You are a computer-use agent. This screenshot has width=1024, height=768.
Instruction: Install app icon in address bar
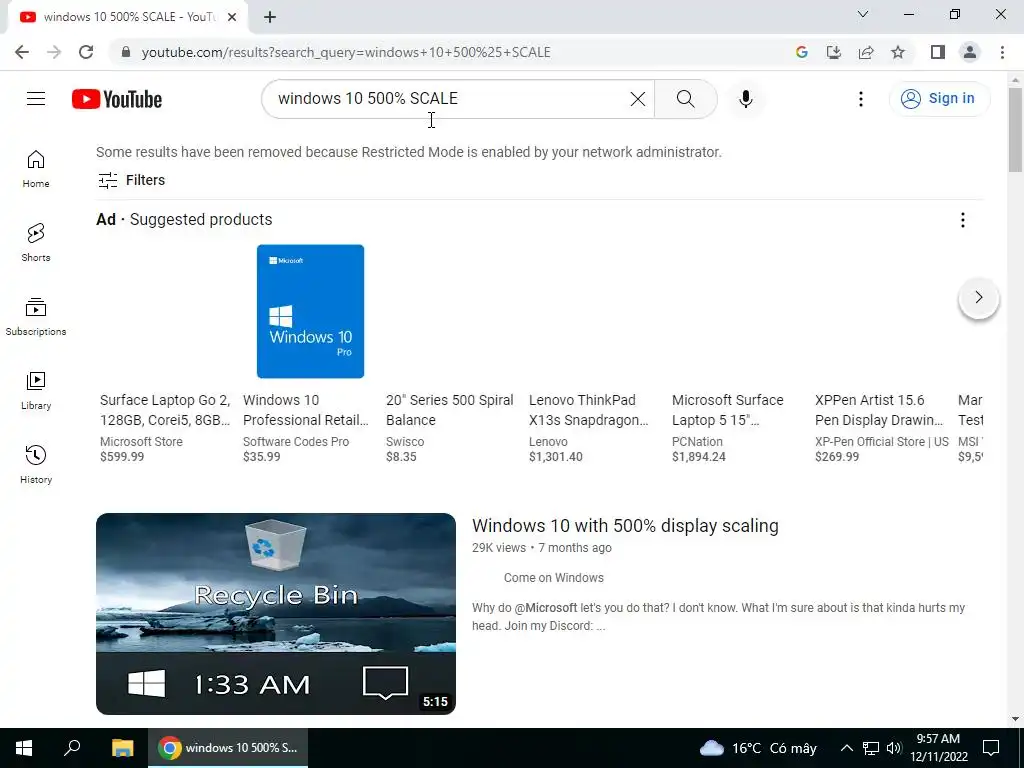[833, 52]
